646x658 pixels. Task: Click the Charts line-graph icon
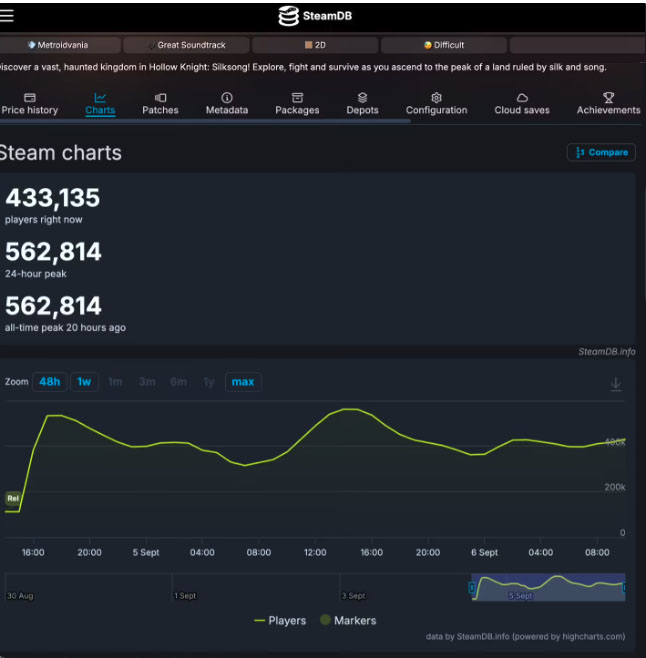[x=100, y=98]
